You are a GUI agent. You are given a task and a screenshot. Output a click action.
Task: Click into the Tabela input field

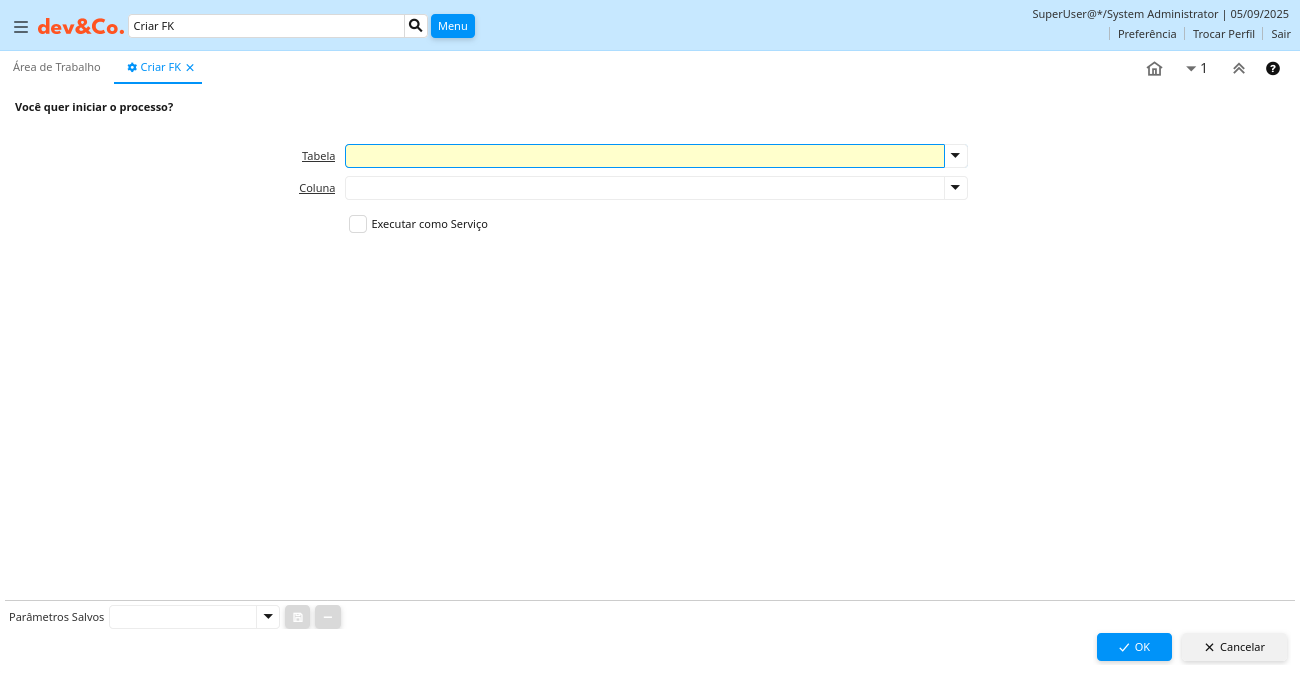point(644,156)
